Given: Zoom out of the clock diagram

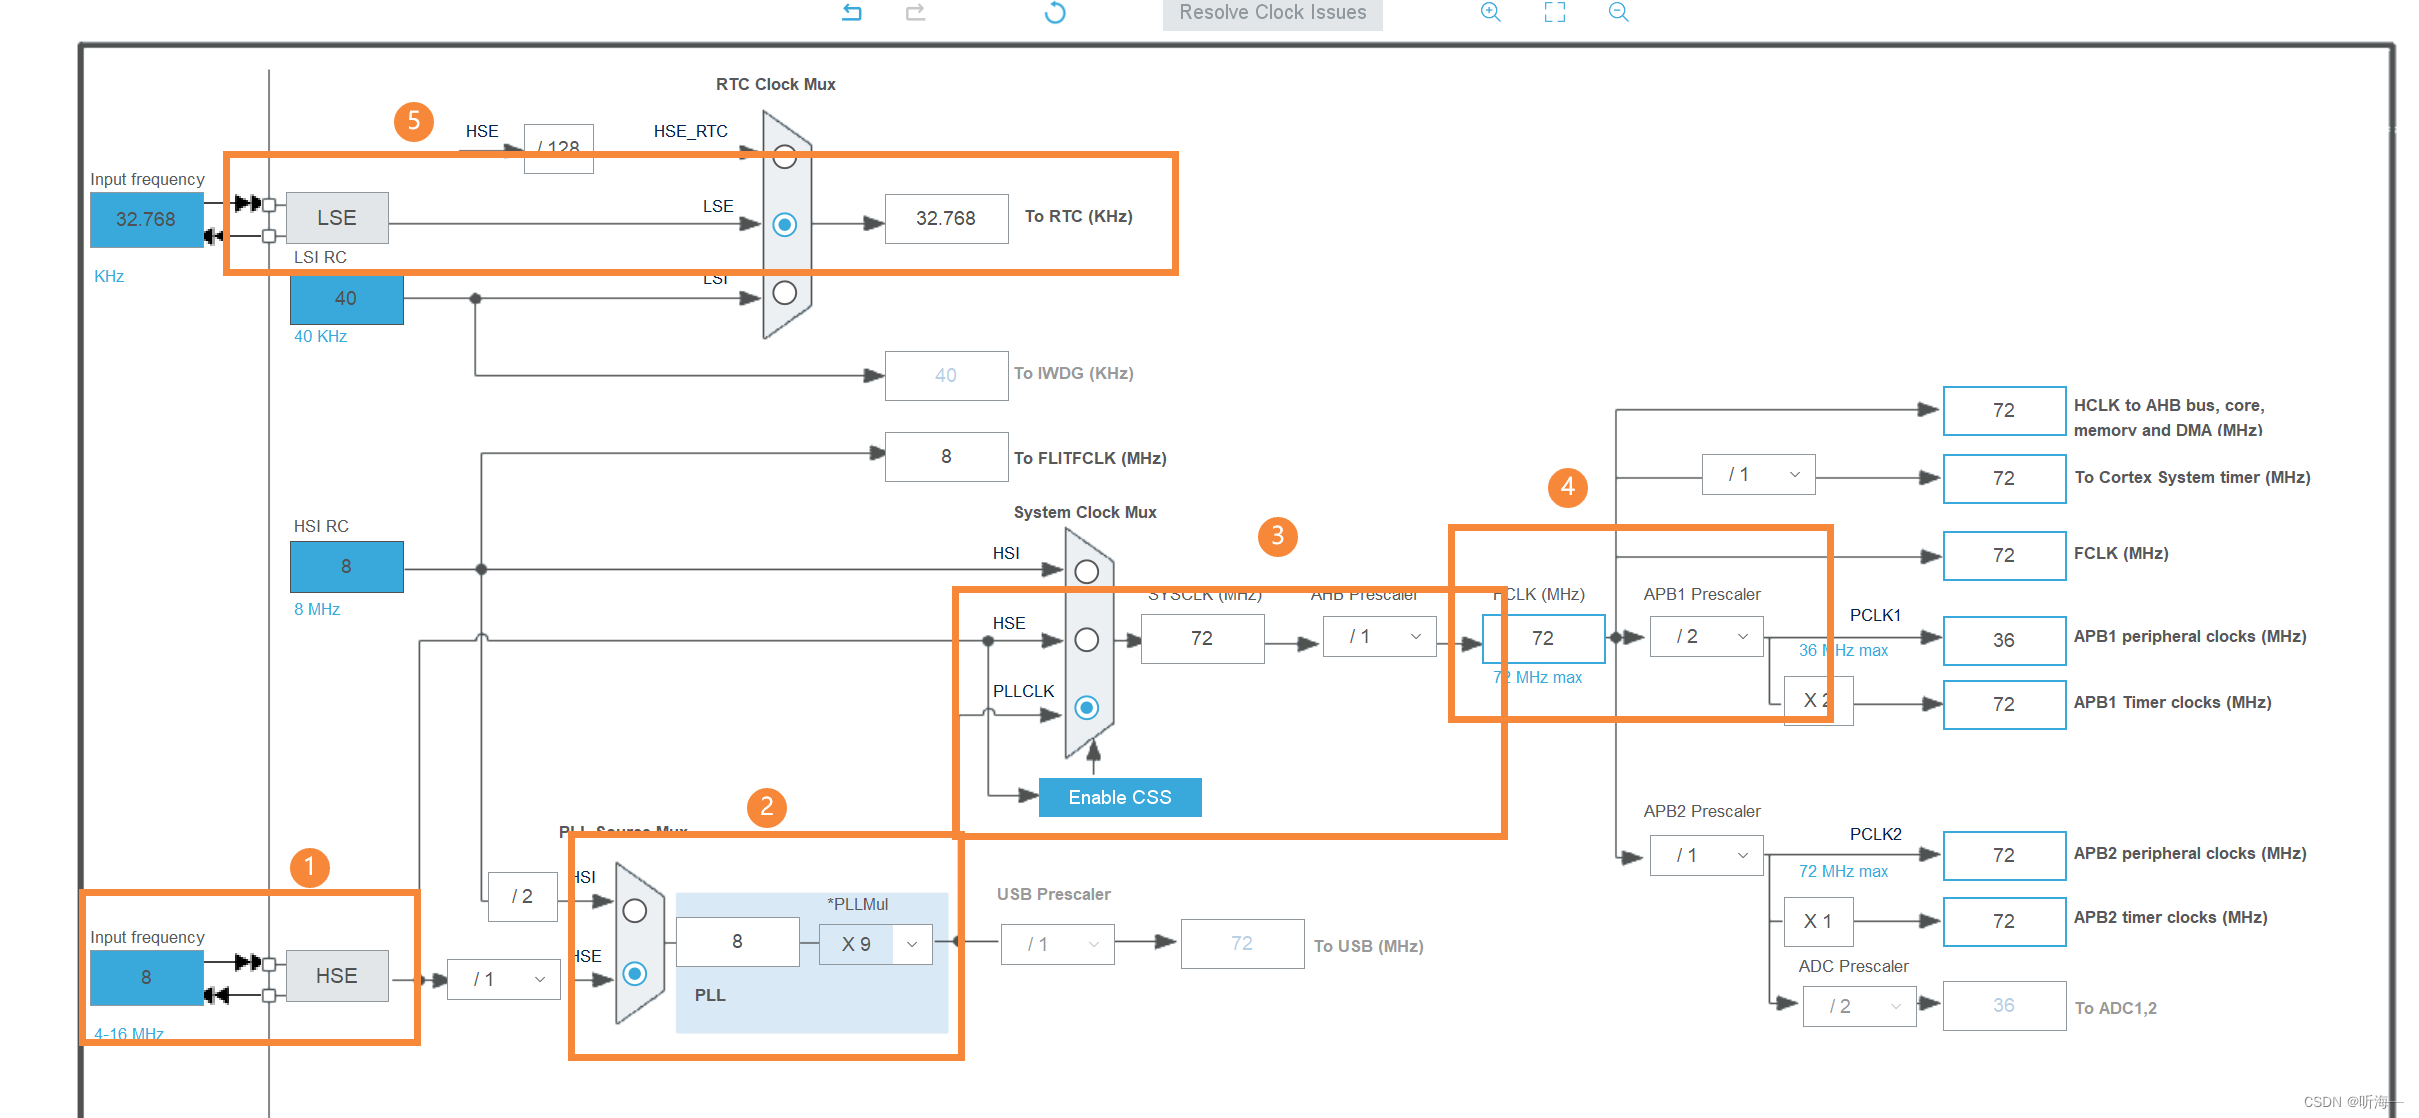Looking at the screenshot, I should coord(1619,12).
